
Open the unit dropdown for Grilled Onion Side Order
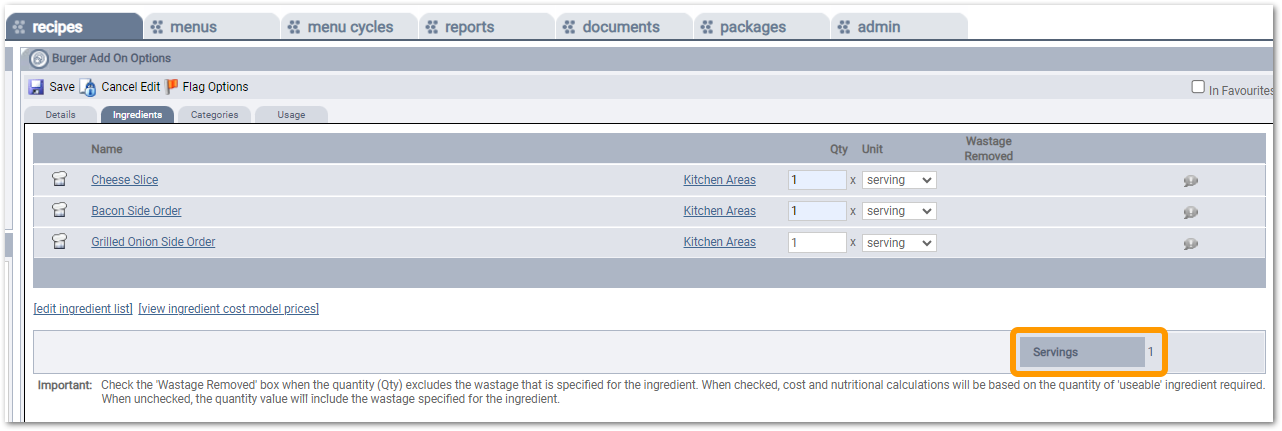click(899, 242)
